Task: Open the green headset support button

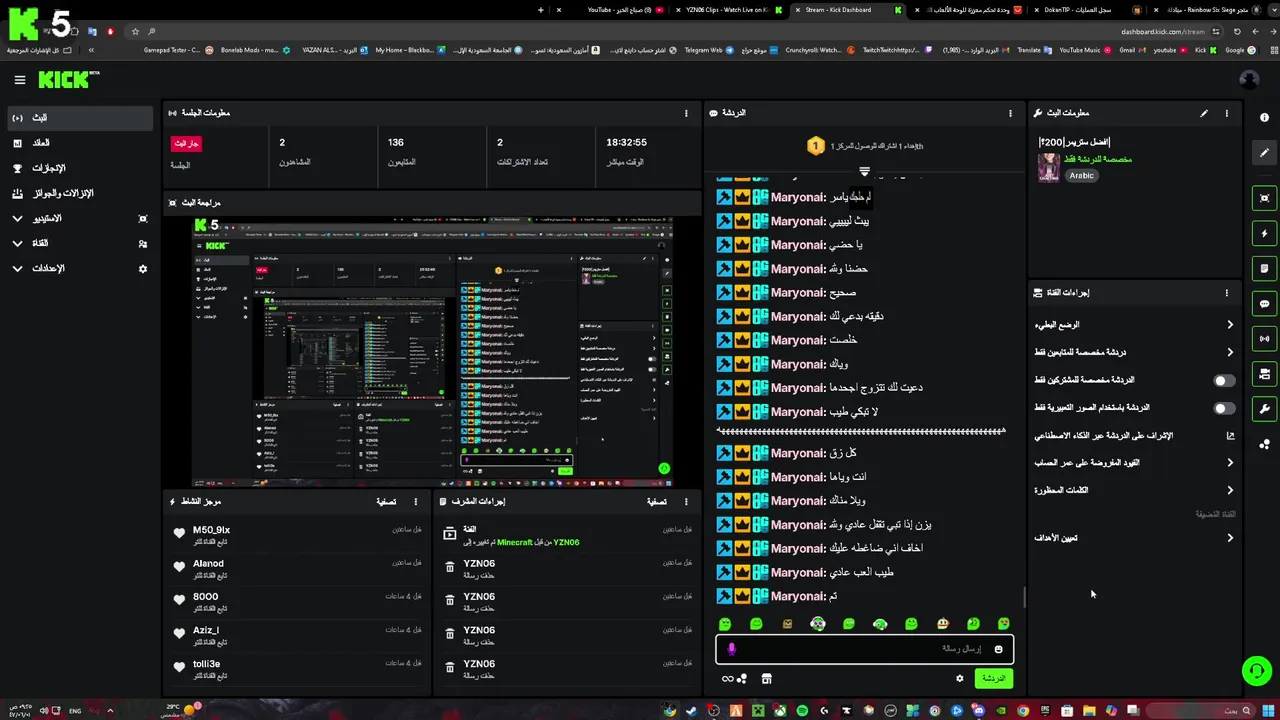Action: [x=1256, y=671]
